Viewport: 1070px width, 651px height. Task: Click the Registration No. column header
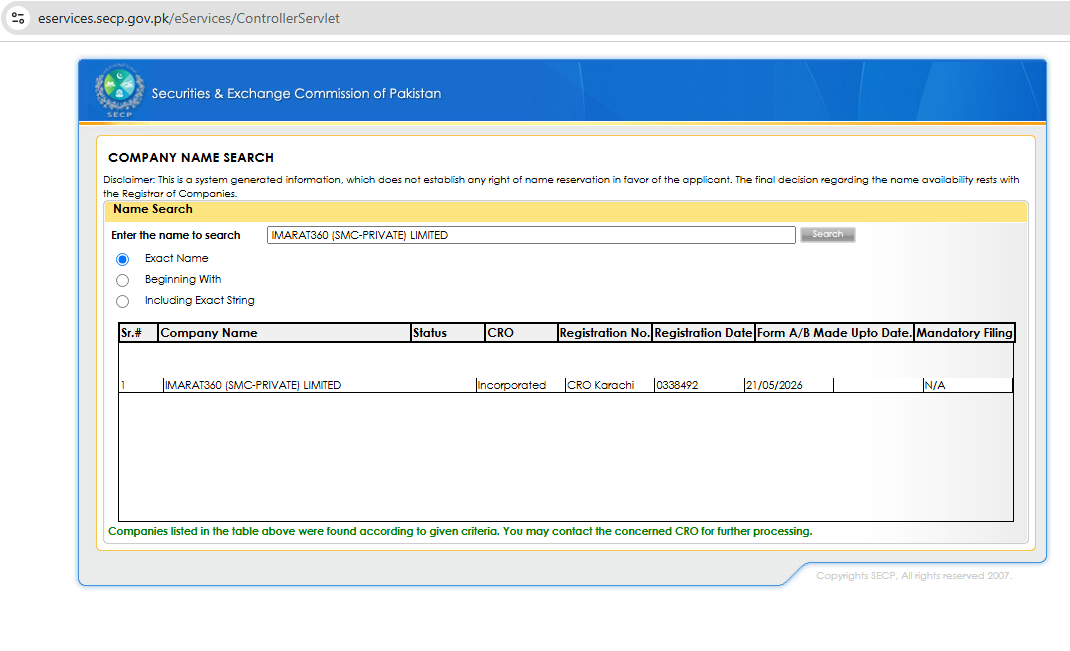[x=605, y=333]
